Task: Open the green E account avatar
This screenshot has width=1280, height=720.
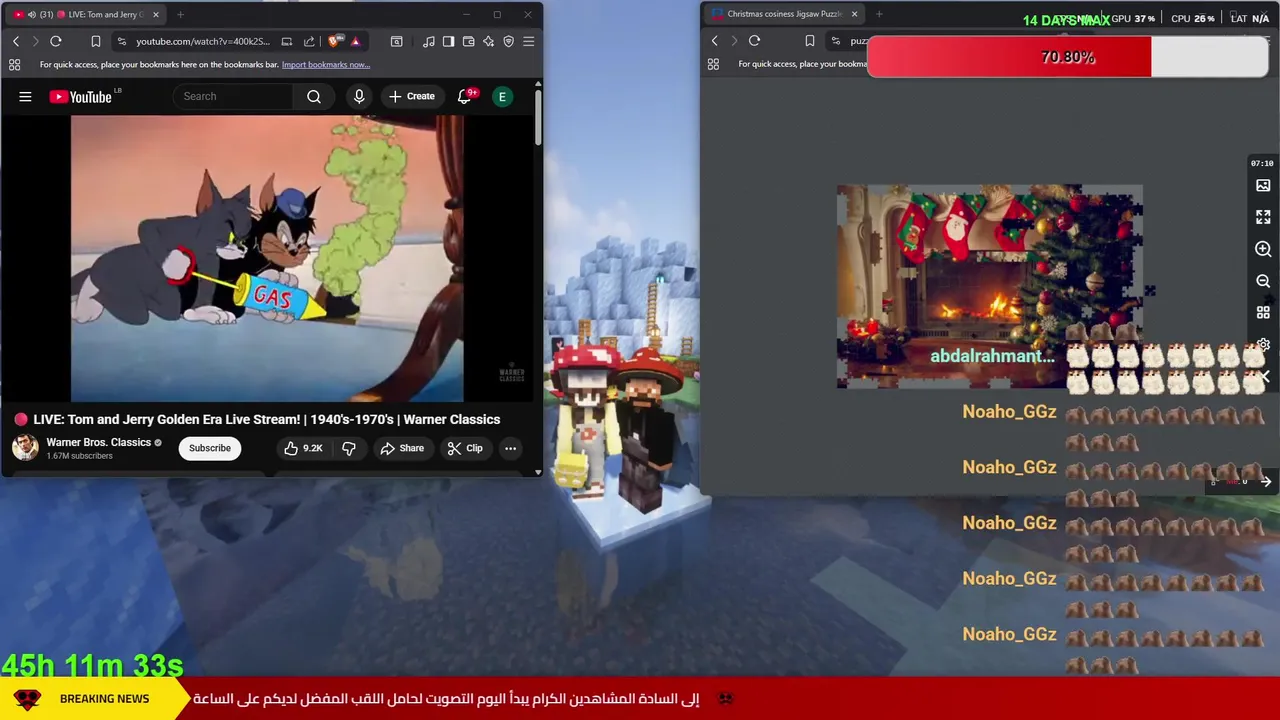Action: click(x=502, y=97)
